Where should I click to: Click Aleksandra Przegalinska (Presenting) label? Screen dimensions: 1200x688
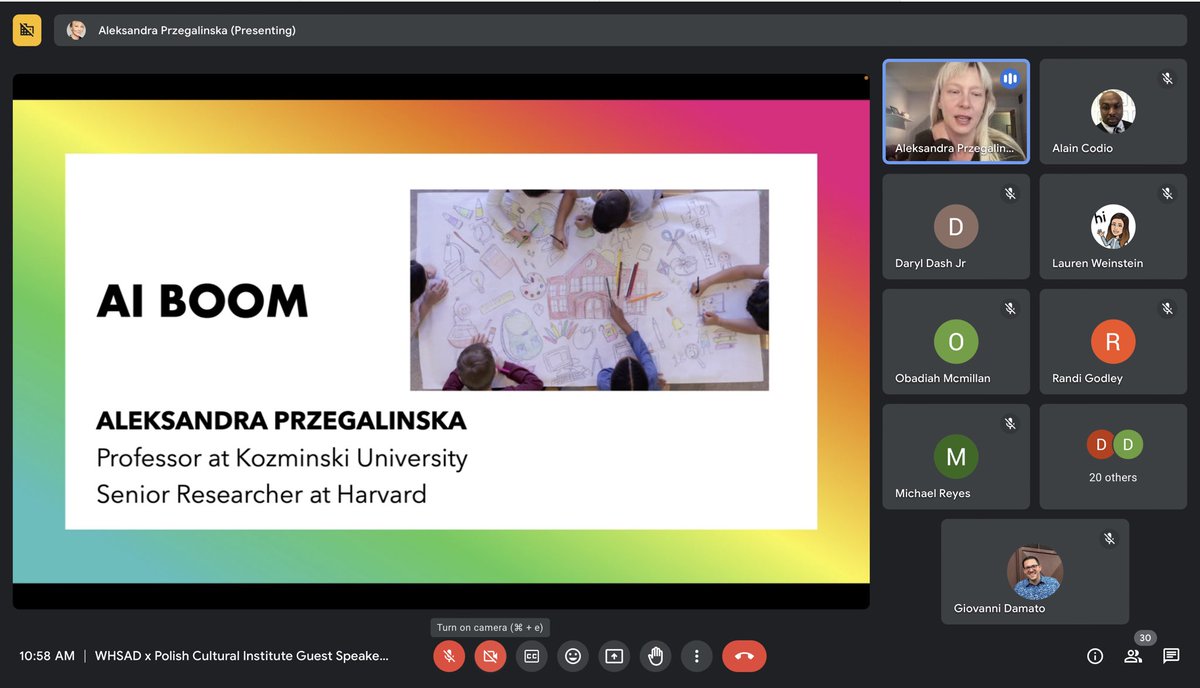[197, 30]
